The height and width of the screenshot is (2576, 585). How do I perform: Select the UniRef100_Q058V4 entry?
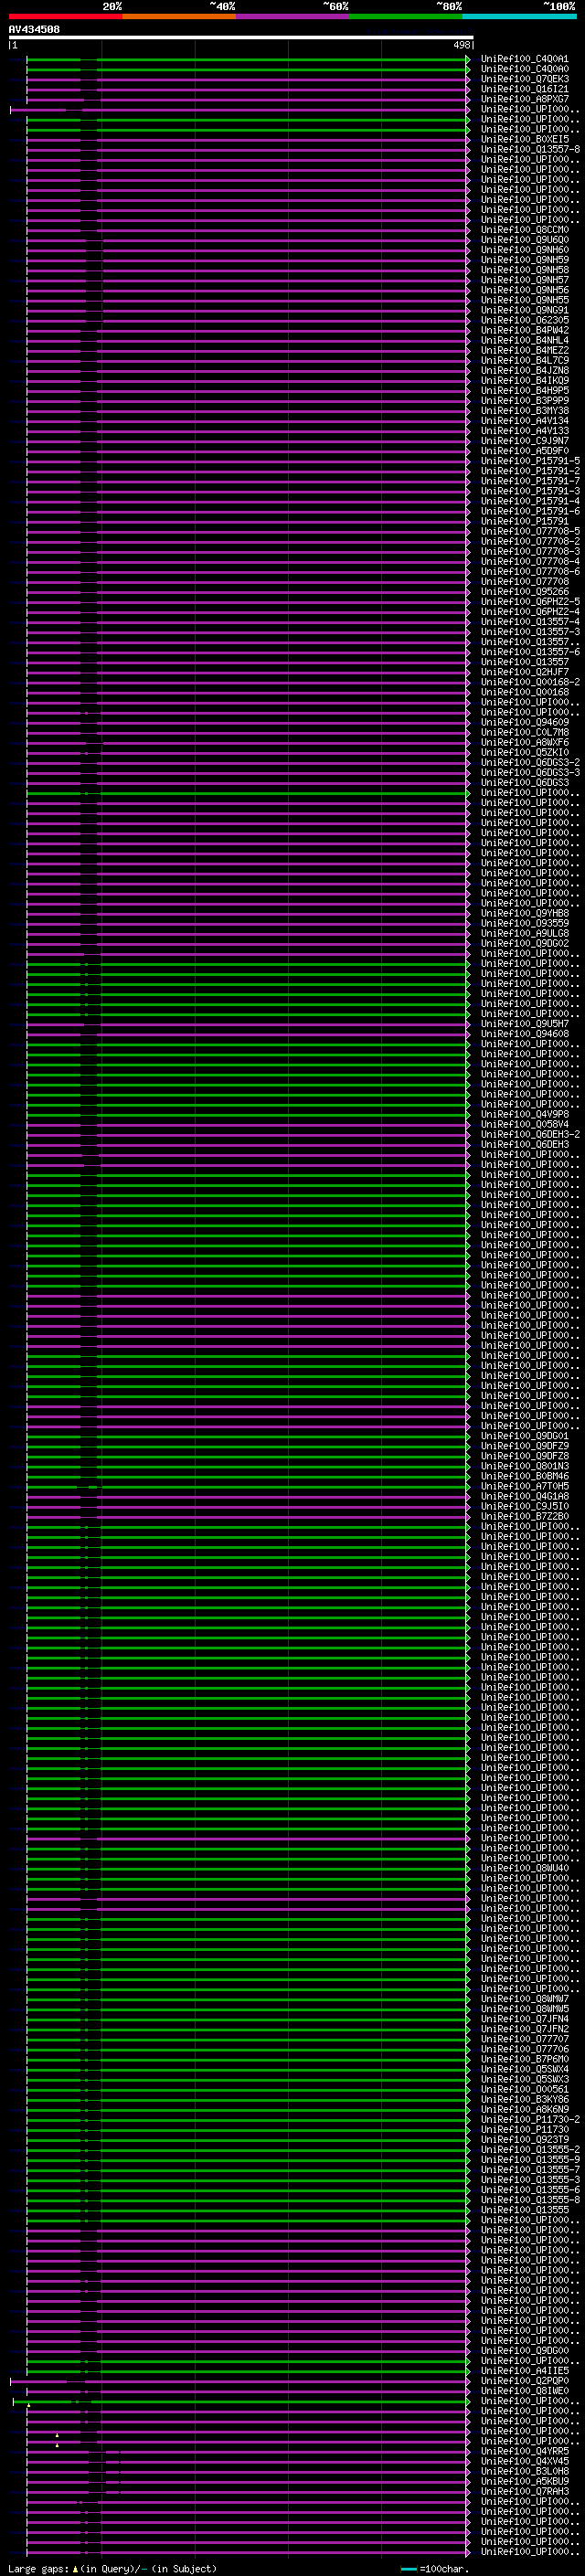pos(525,1124)
